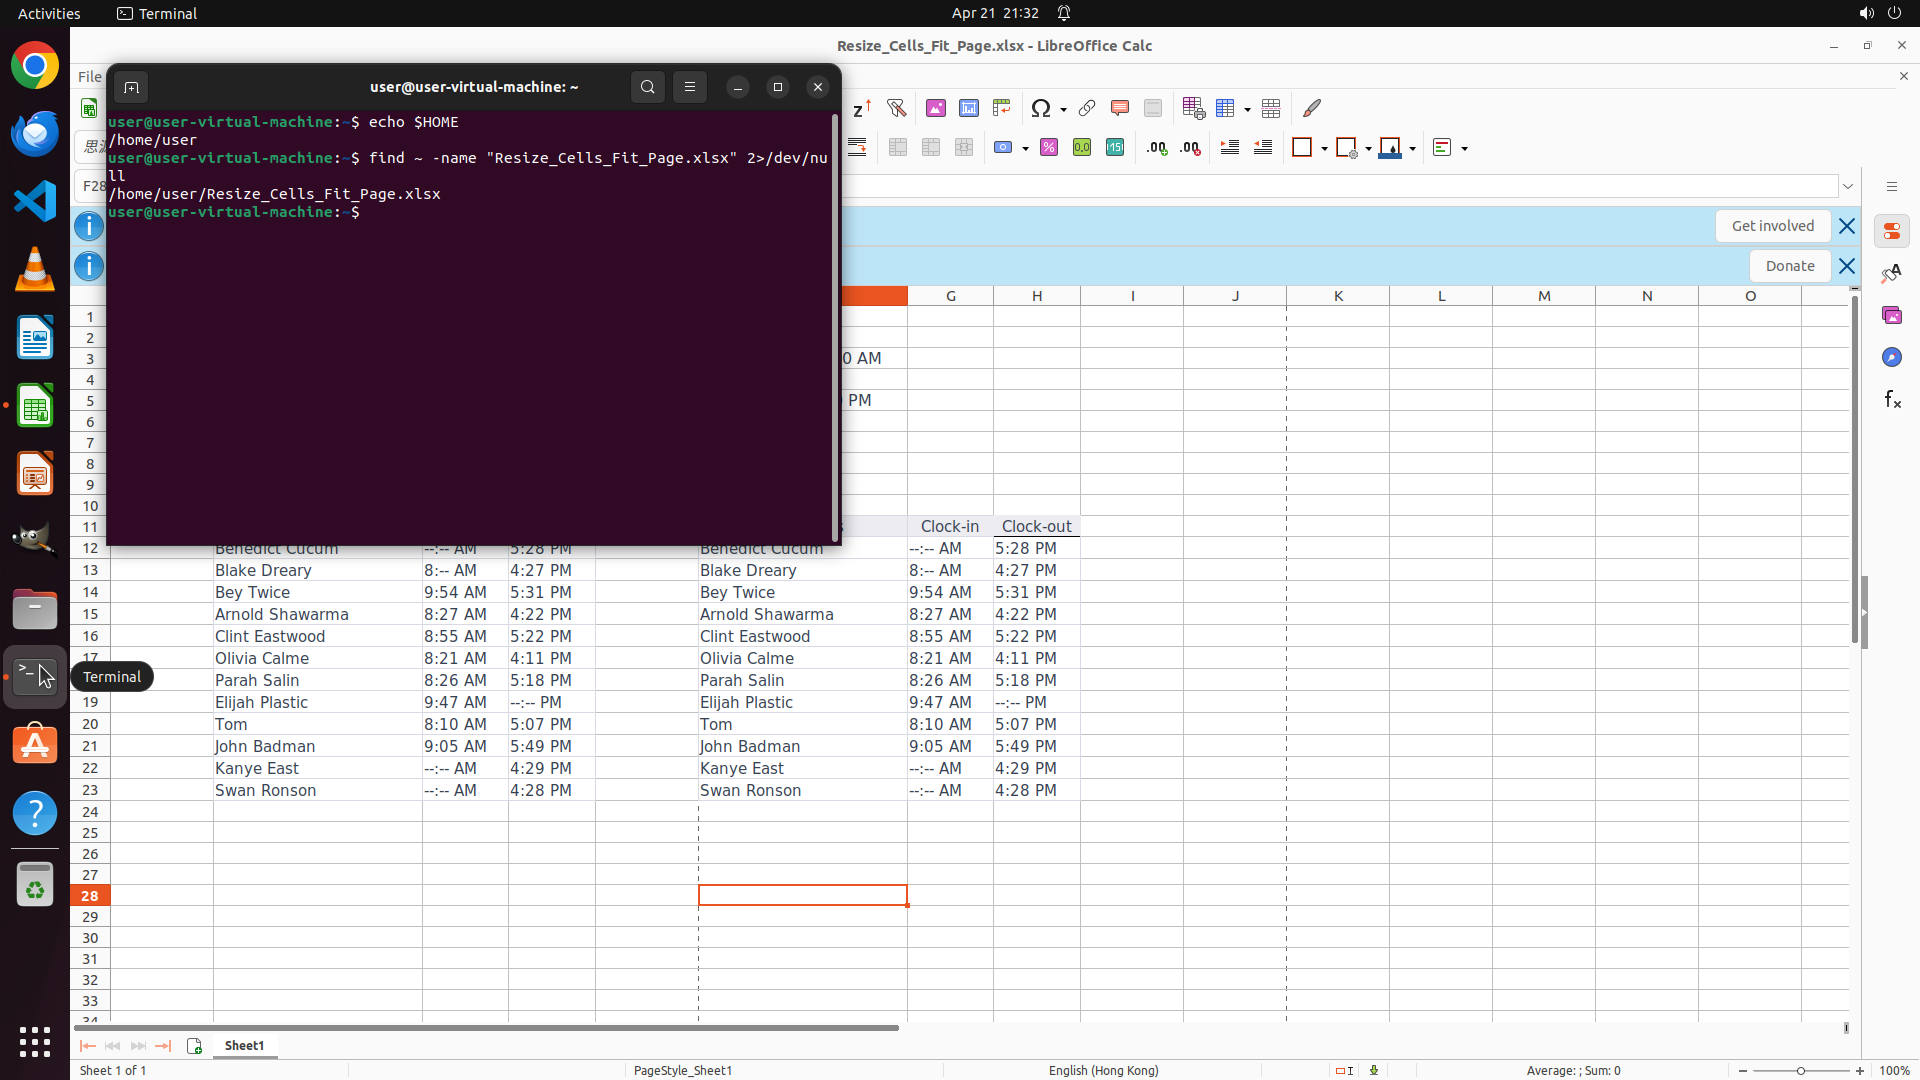Select the Sheet1 tab
The height and width of the screenshot is (1080, 1920).
tap(244, 1045)
